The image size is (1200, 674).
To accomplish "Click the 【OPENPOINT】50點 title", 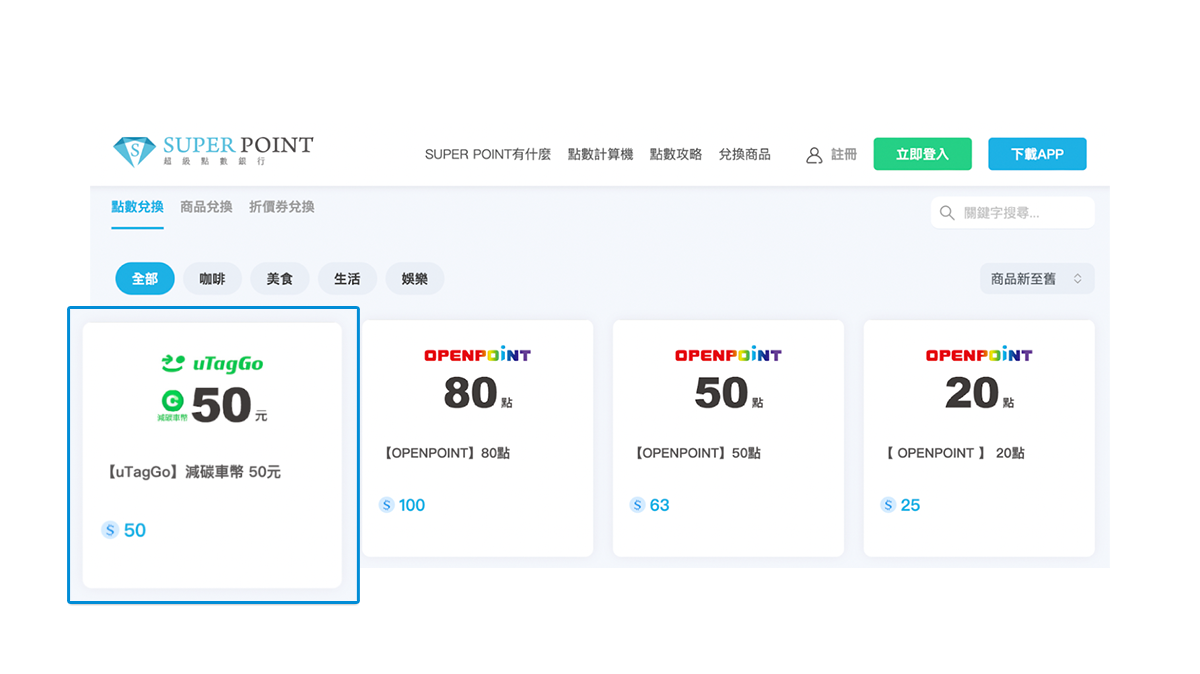I will tap(697, 453).
